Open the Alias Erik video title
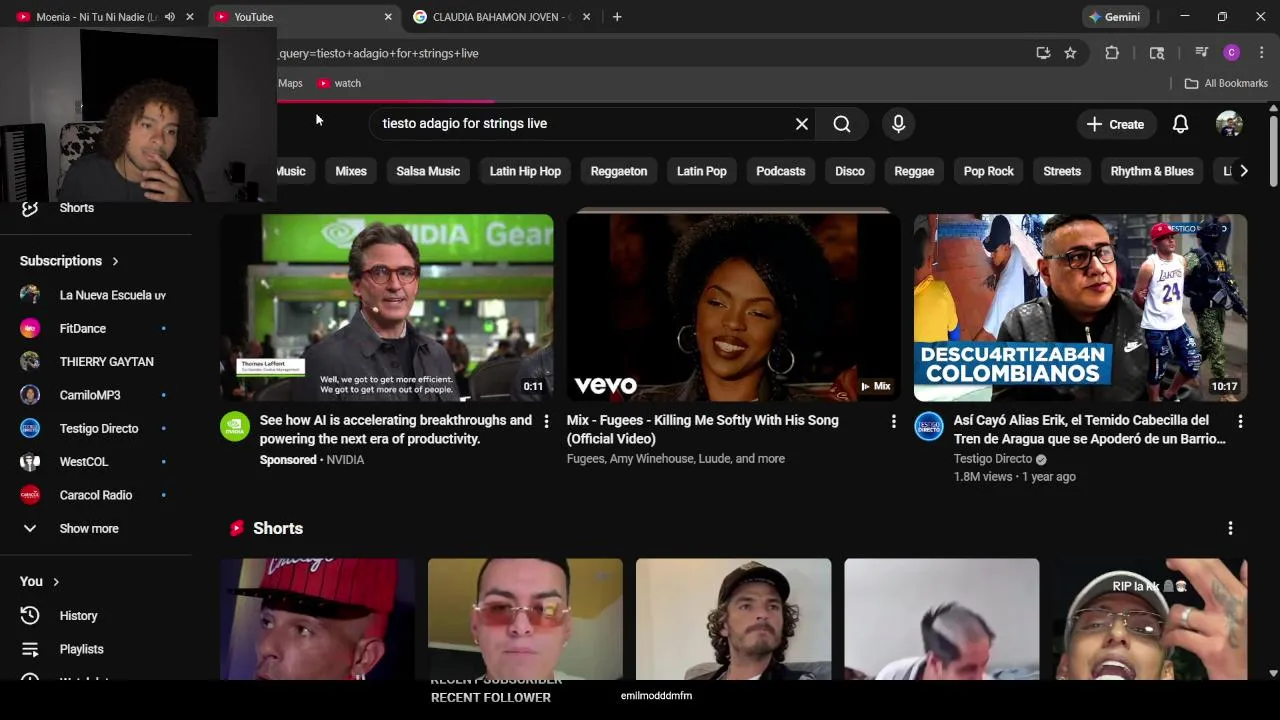The height and width of the screenshot is (720, 1280). click(x=1090, y=429)
